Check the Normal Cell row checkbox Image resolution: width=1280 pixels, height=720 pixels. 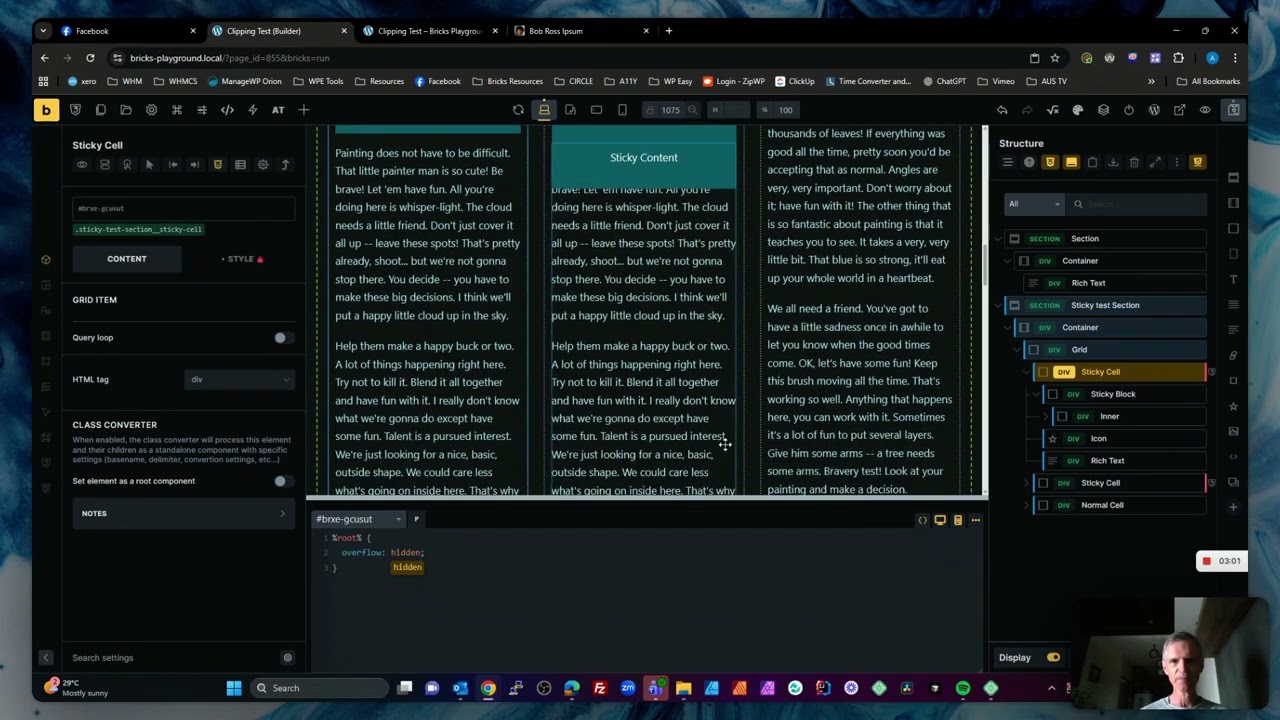[x=1043, y=505]
